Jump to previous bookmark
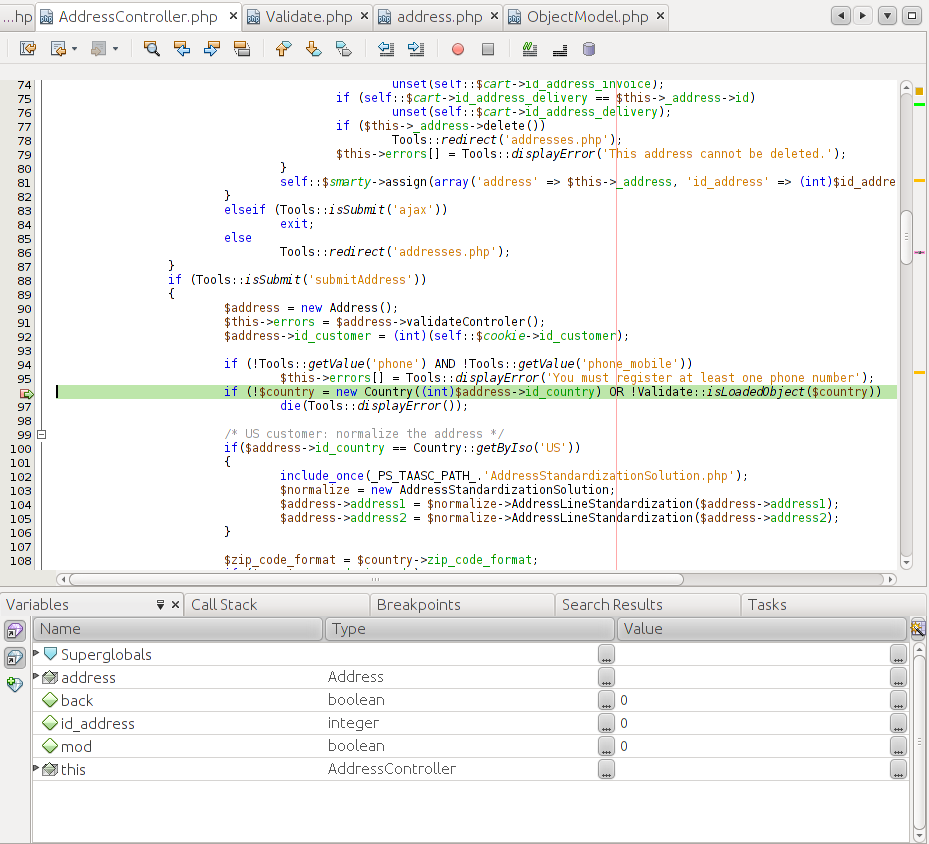Screen dimensions: 929x844 [x=283, y=48]
